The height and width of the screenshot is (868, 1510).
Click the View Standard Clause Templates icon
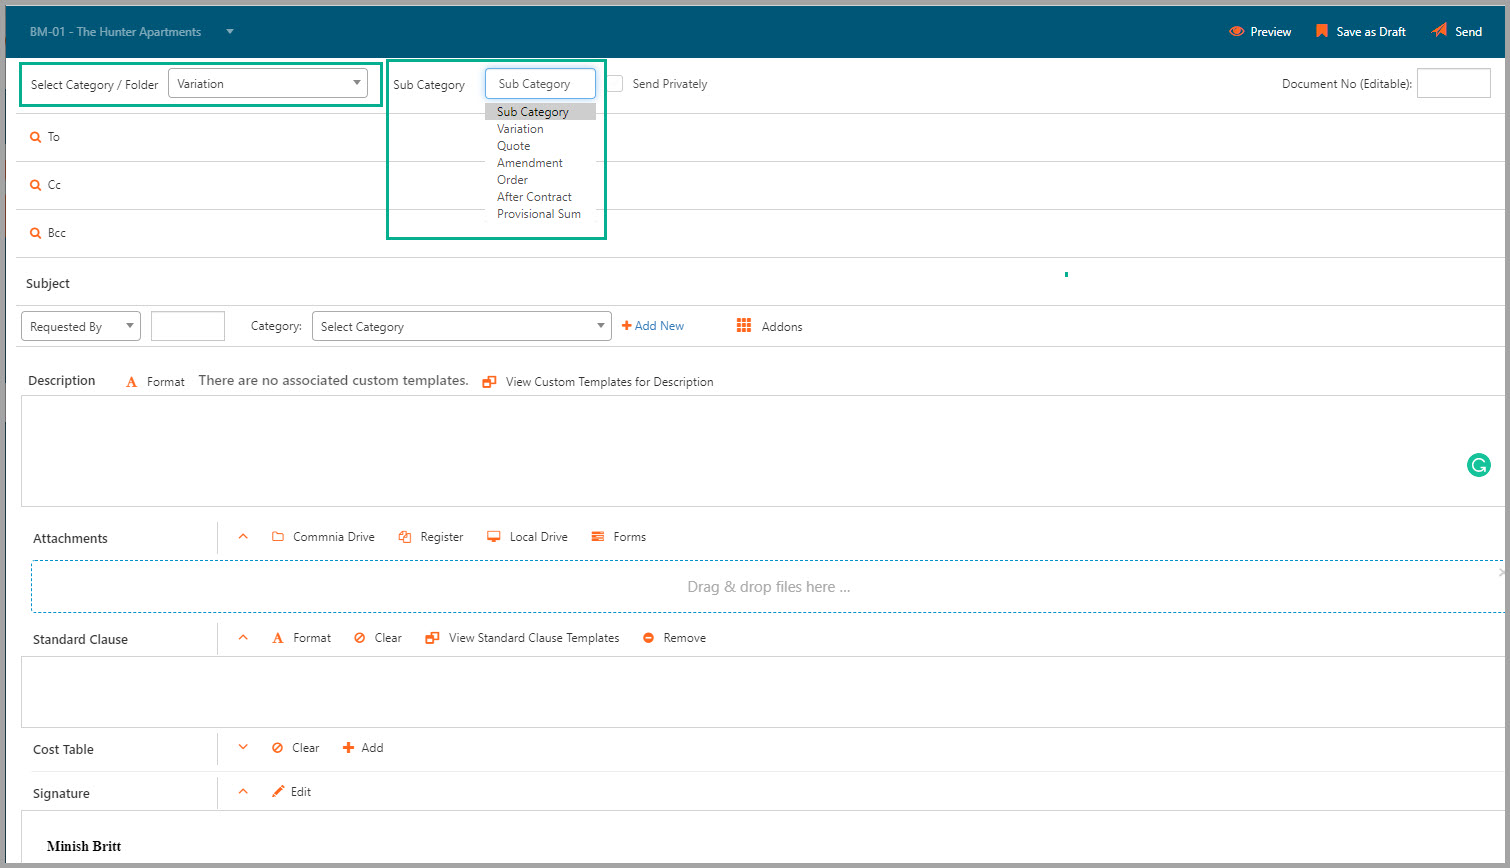(x=432, y=638)
